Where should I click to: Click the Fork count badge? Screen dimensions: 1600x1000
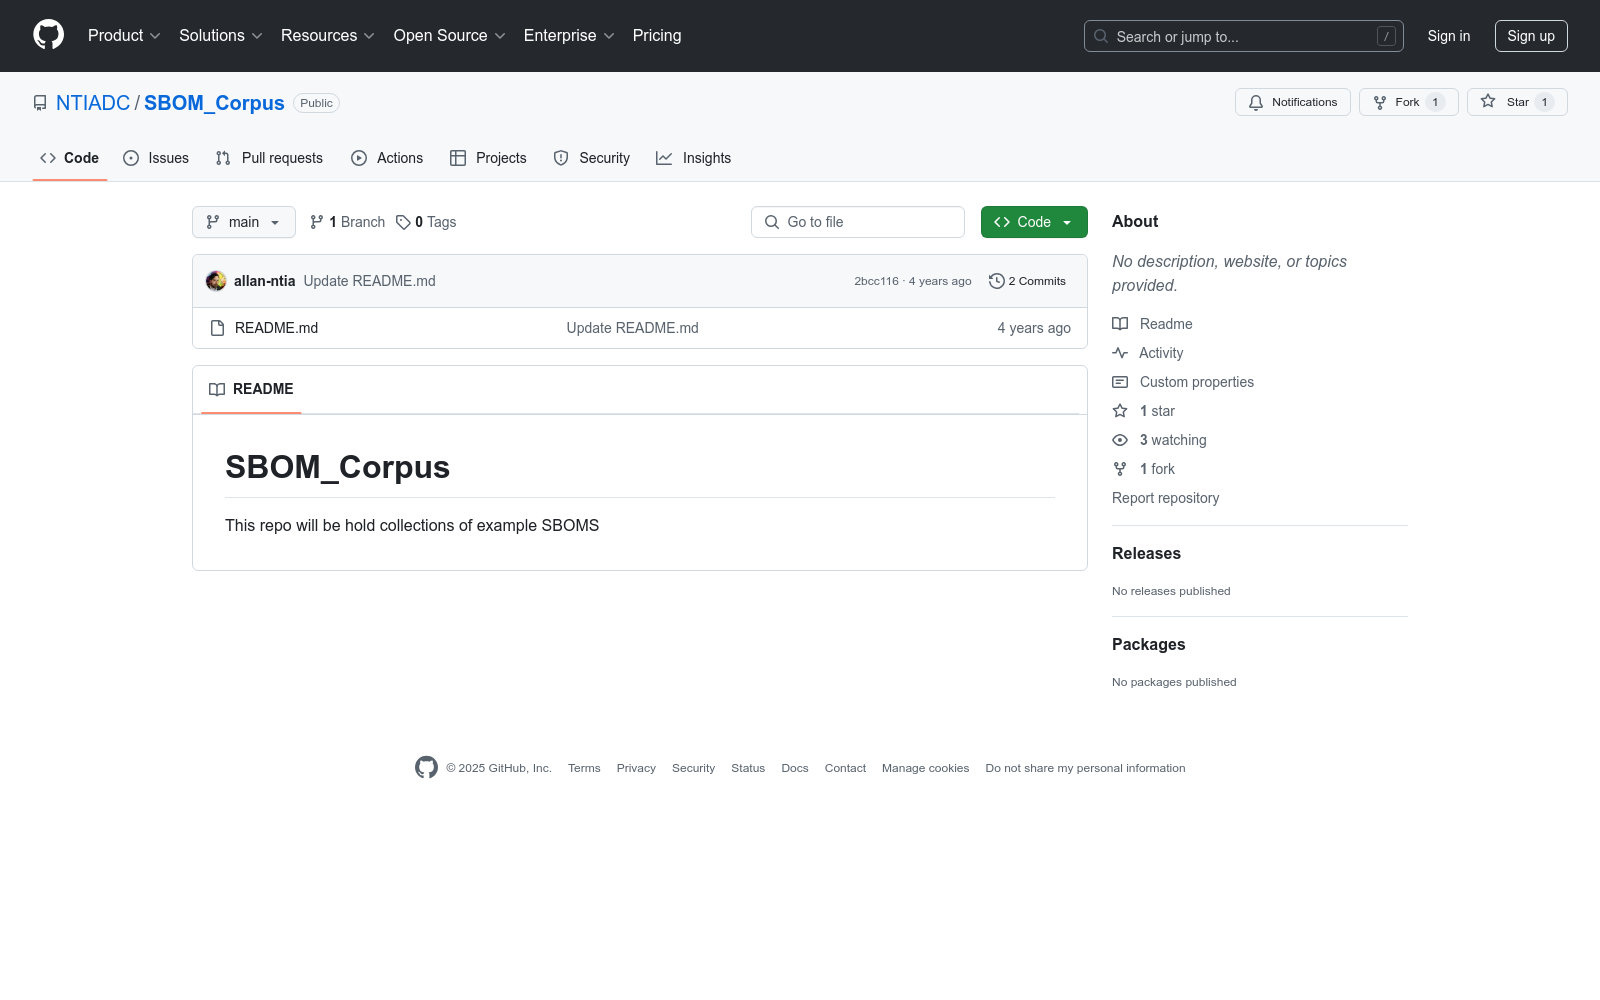(1435, 102)
